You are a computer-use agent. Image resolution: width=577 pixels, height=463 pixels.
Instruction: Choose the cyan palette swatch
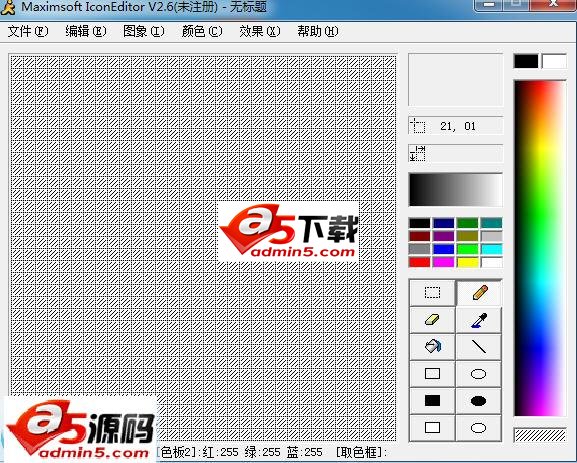[x=491, y=249]
